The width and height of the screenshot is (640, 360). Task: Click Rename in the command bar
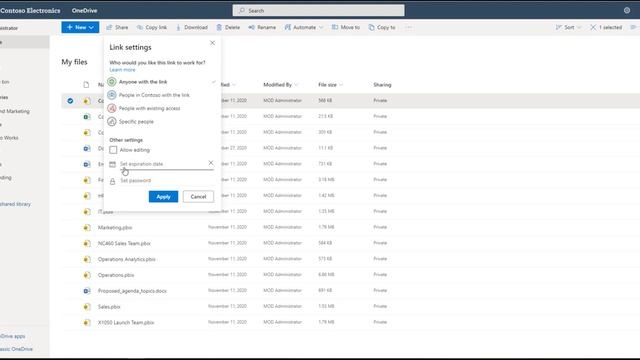[262, 27]
